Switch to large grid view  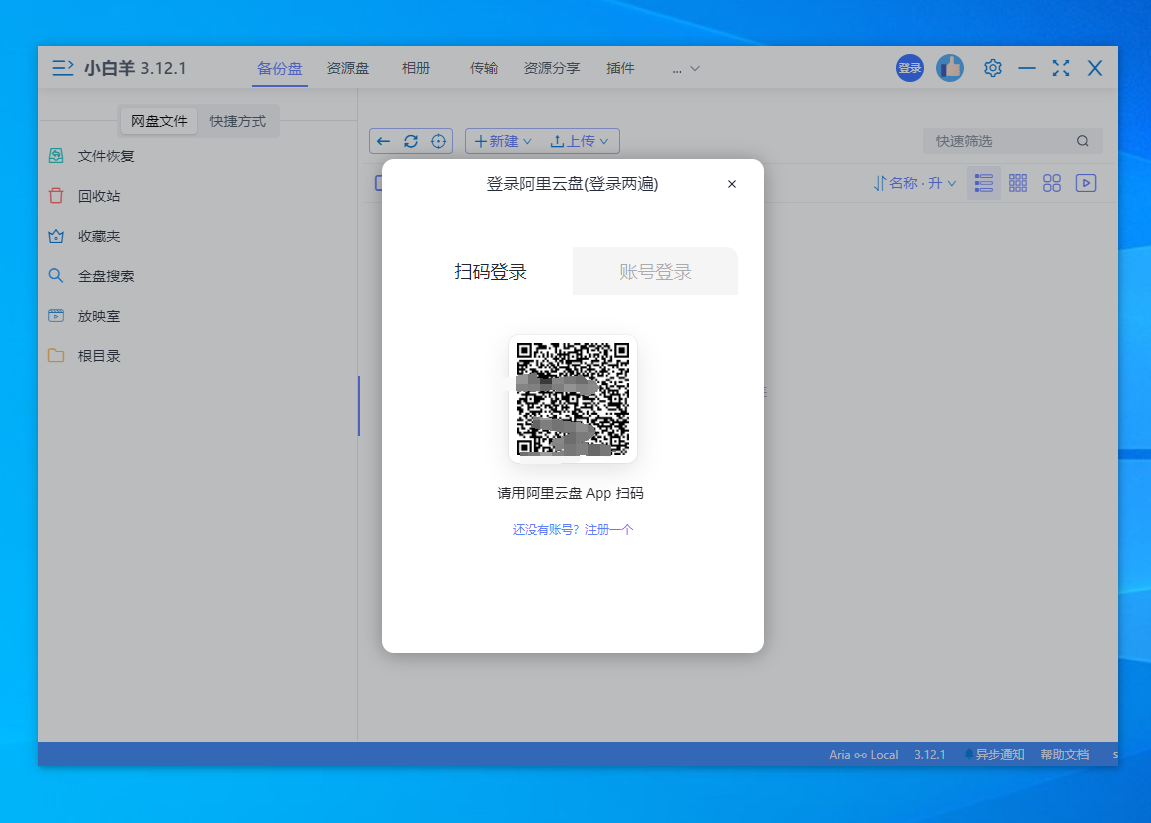pos(1052,183)
